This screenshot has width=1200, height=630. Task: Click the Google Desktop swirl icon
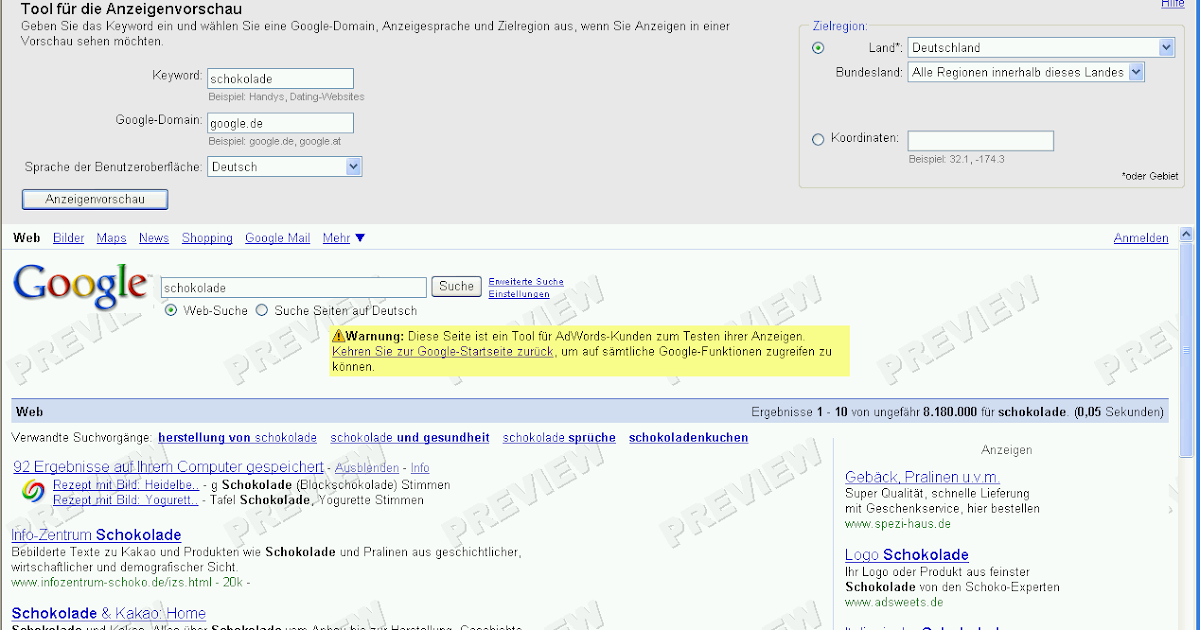tap(32, 492)
